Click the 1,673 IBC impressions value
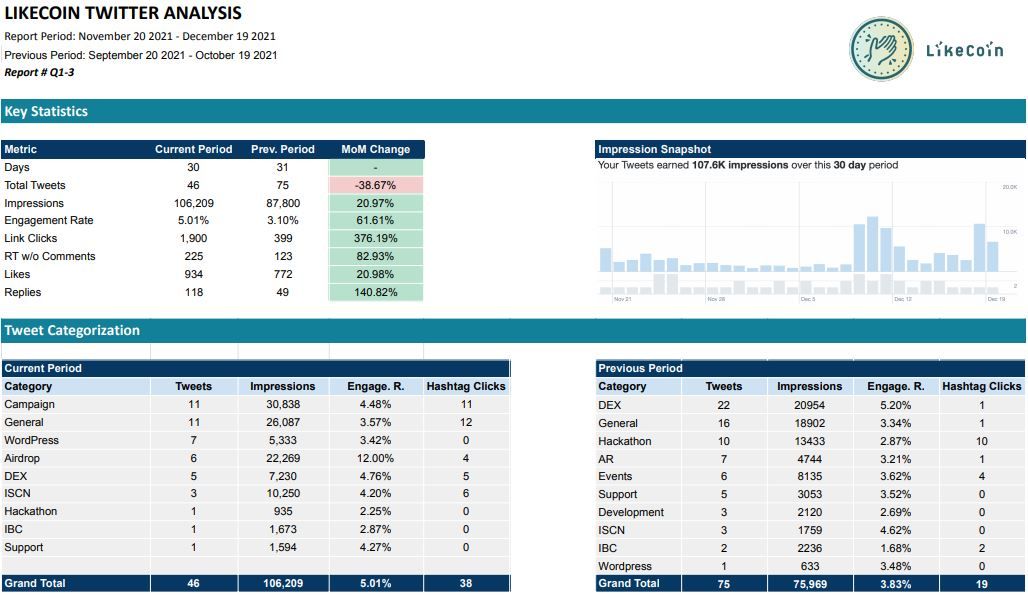Viewport: 1028px width, 598px height. pos(283,529)
